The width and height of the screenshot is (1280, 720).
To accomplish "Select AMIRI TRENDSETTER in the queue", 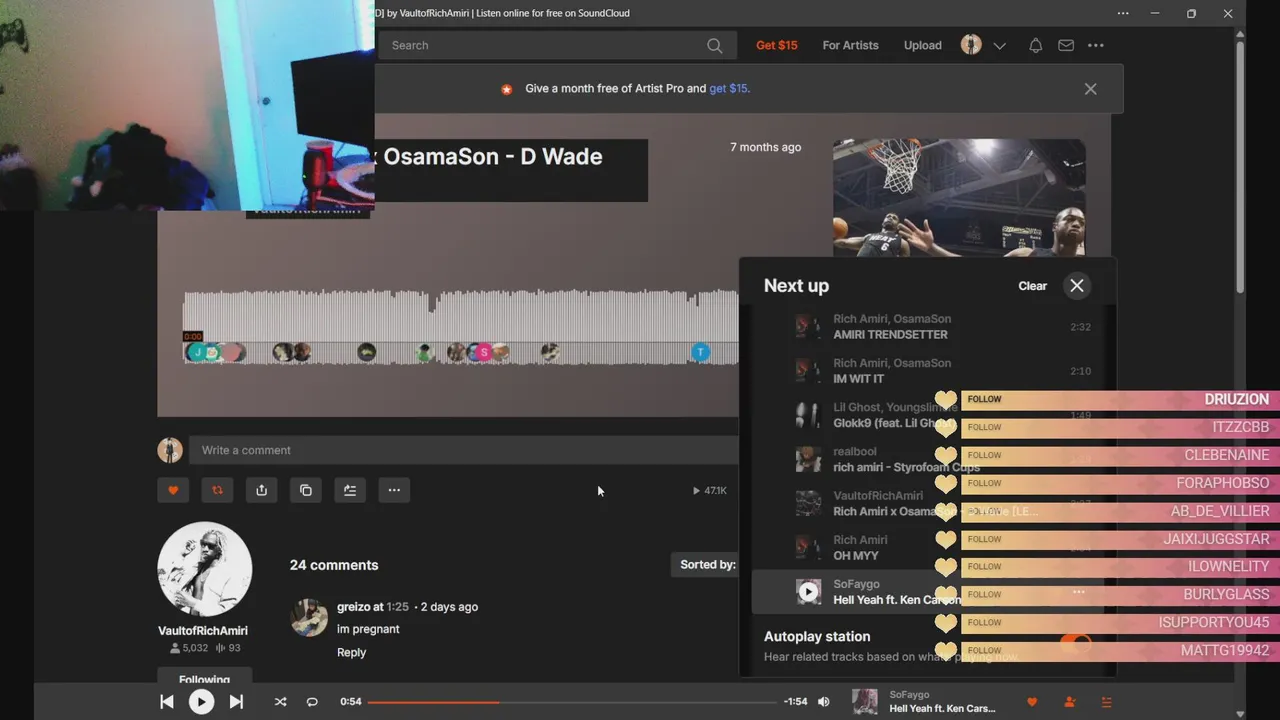I will point(890,335).
